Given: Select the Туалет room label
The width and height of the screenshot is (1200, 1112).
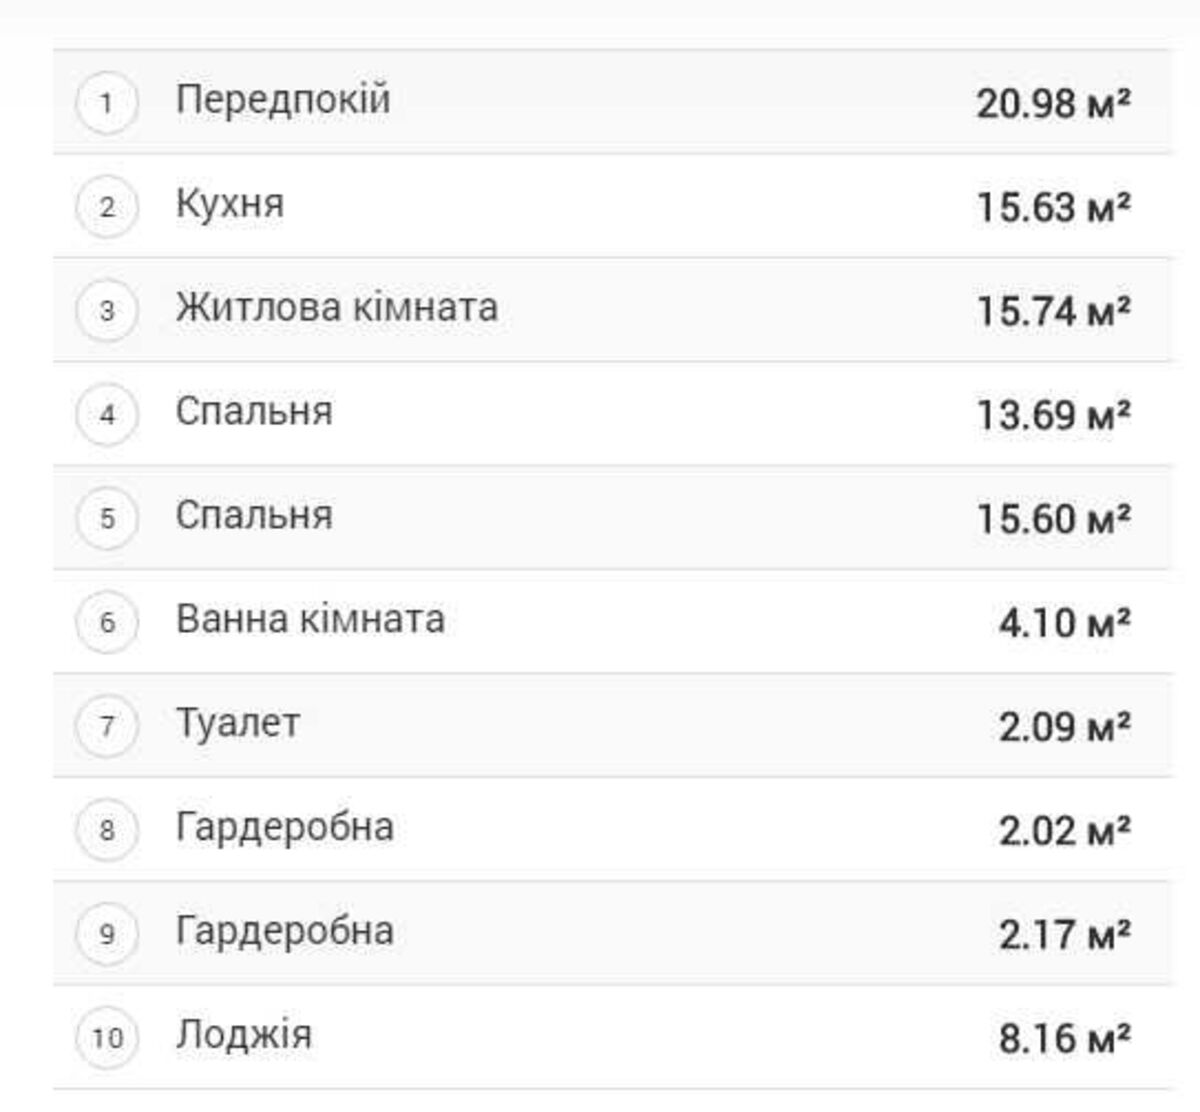Looking at the screenshot, I should (238, 723).
